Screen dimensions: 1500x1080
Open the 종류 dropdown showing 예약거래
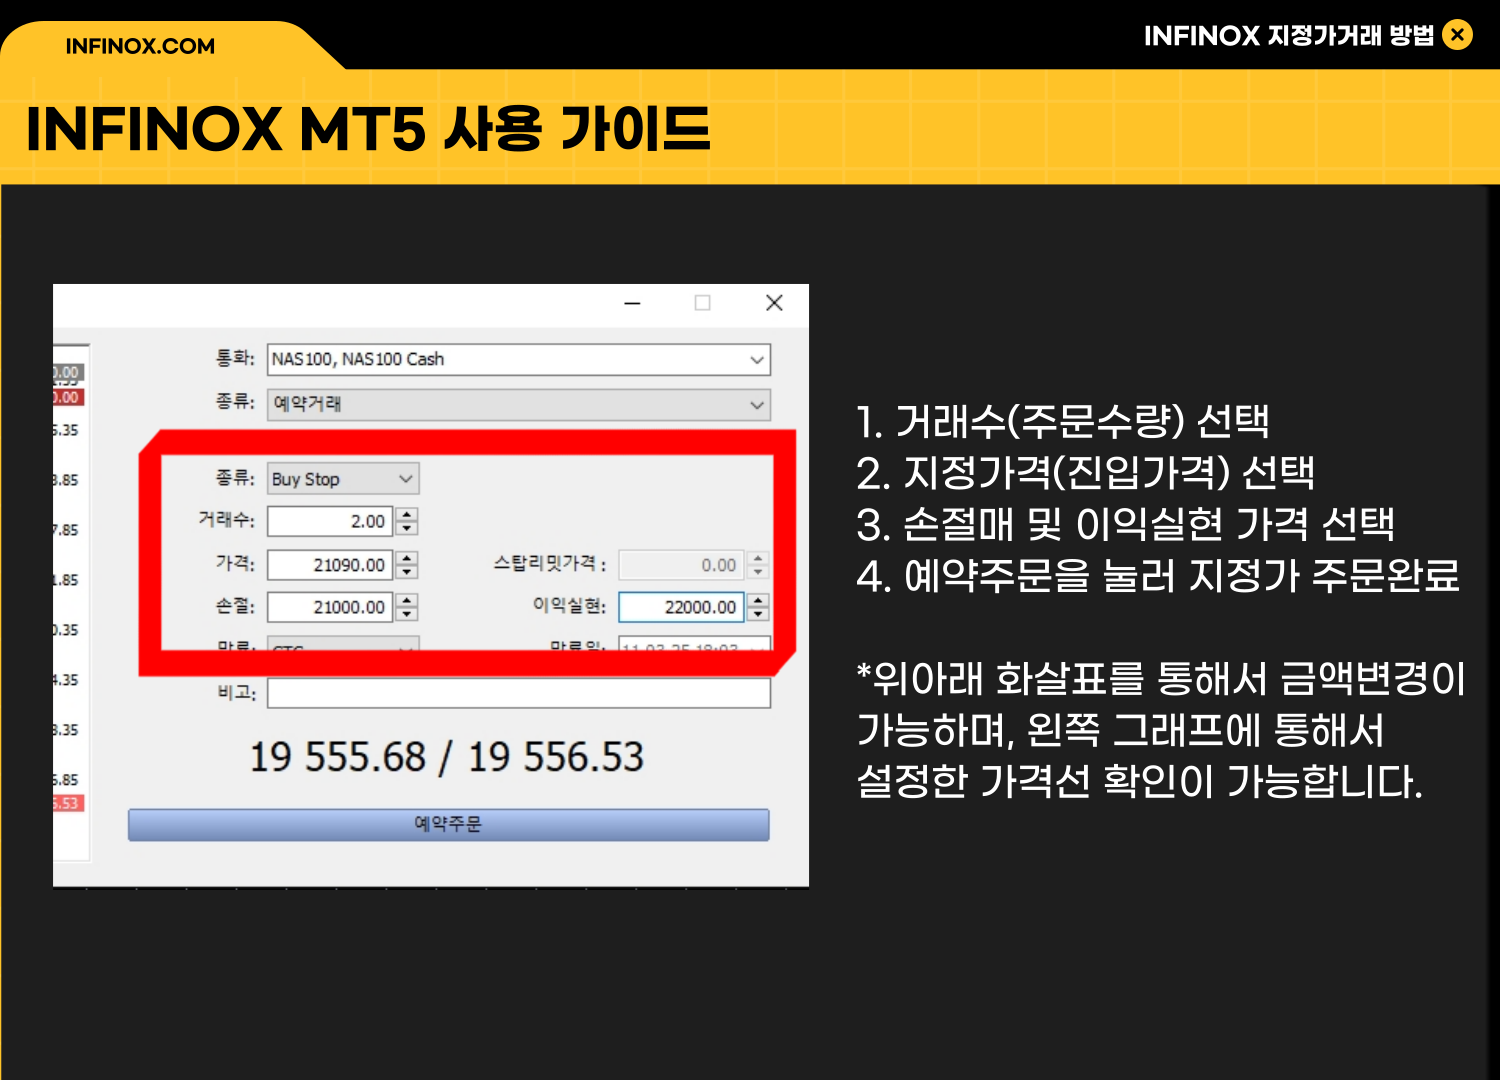pos(519,404)
